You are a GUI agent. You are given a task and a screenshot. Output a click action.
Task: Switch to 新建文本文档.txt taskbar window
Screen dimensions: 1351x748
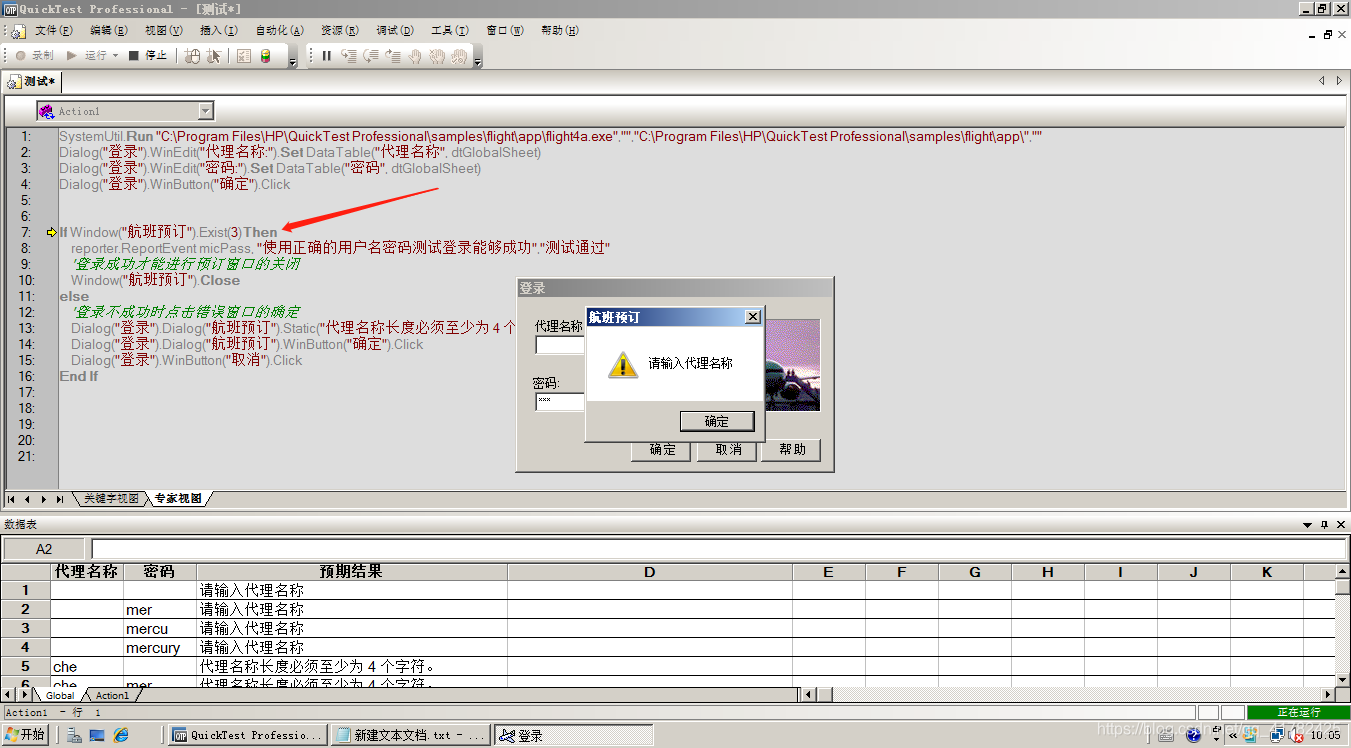(410, 735)
